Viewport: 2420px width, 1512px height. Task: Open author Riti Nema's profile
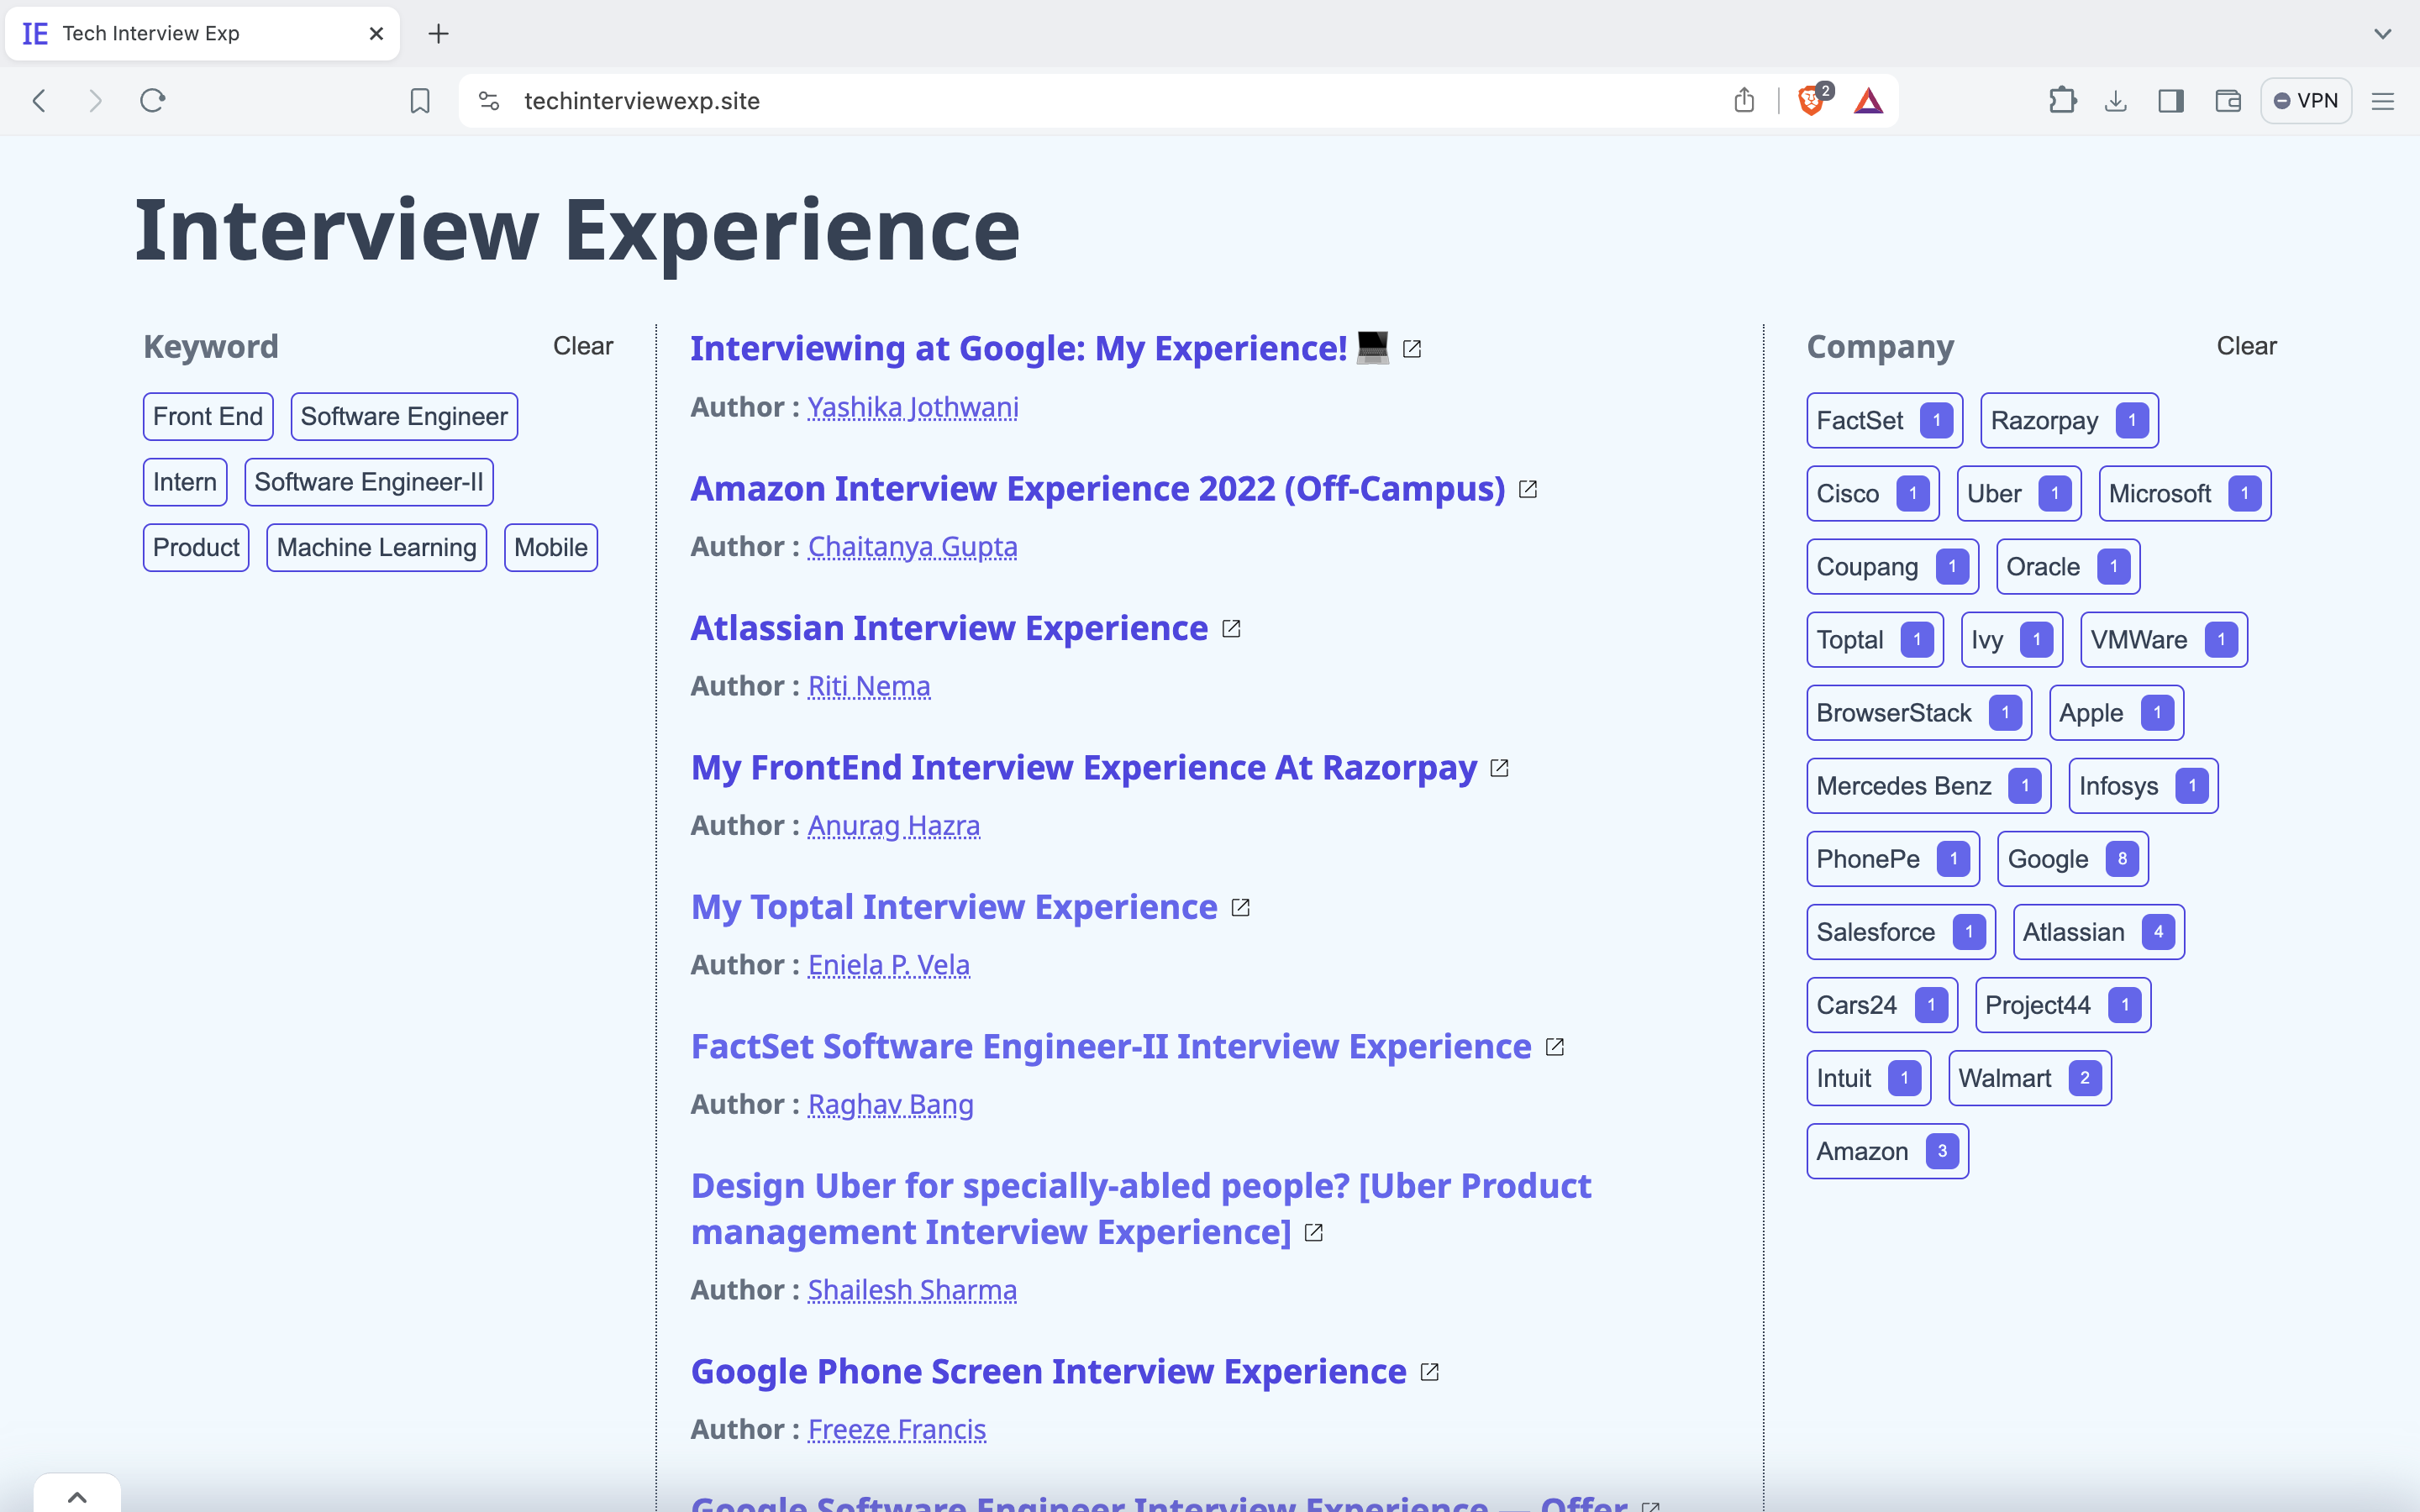click(869, 686)
